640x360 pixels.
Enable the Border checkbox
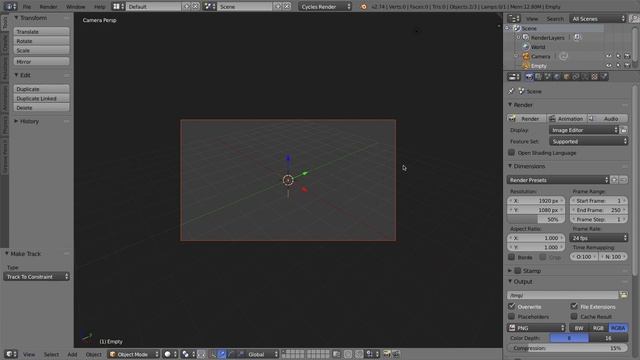coord(511,257)
